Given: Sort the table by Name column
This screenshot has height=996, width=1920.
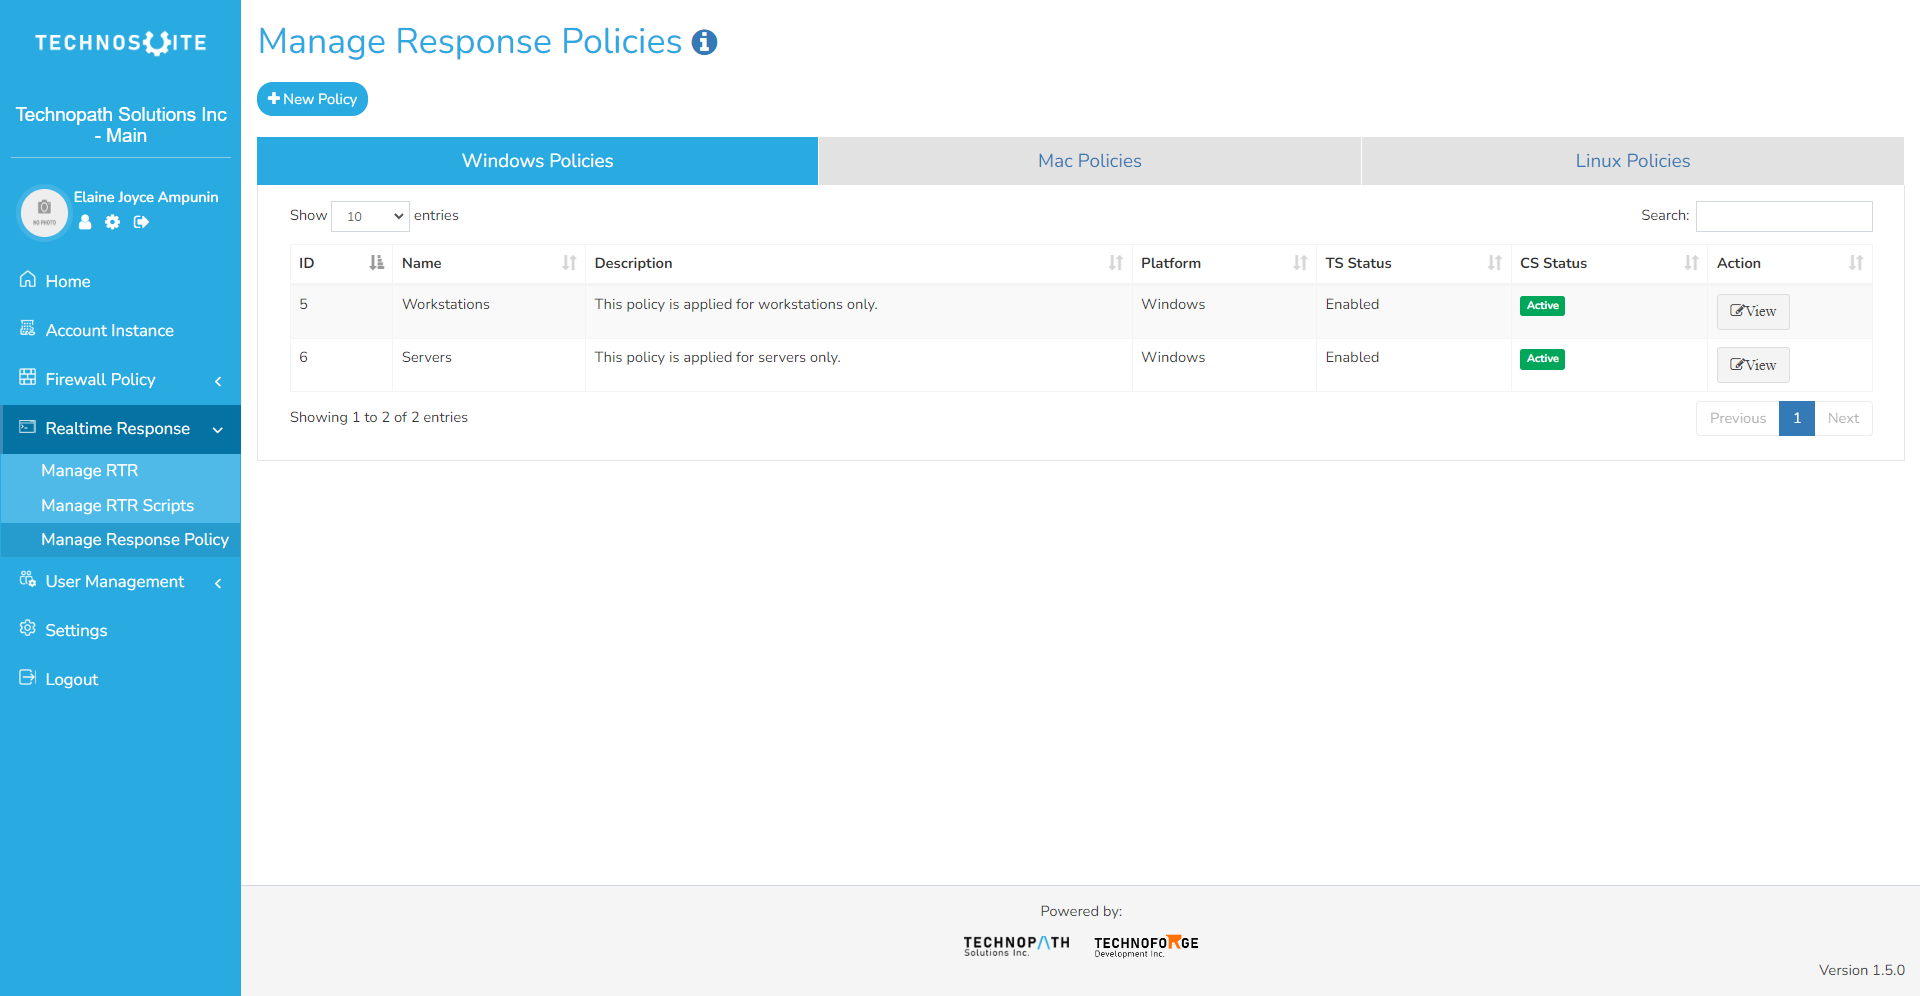Looking at the screenshot, I should [x=488, y=263].
